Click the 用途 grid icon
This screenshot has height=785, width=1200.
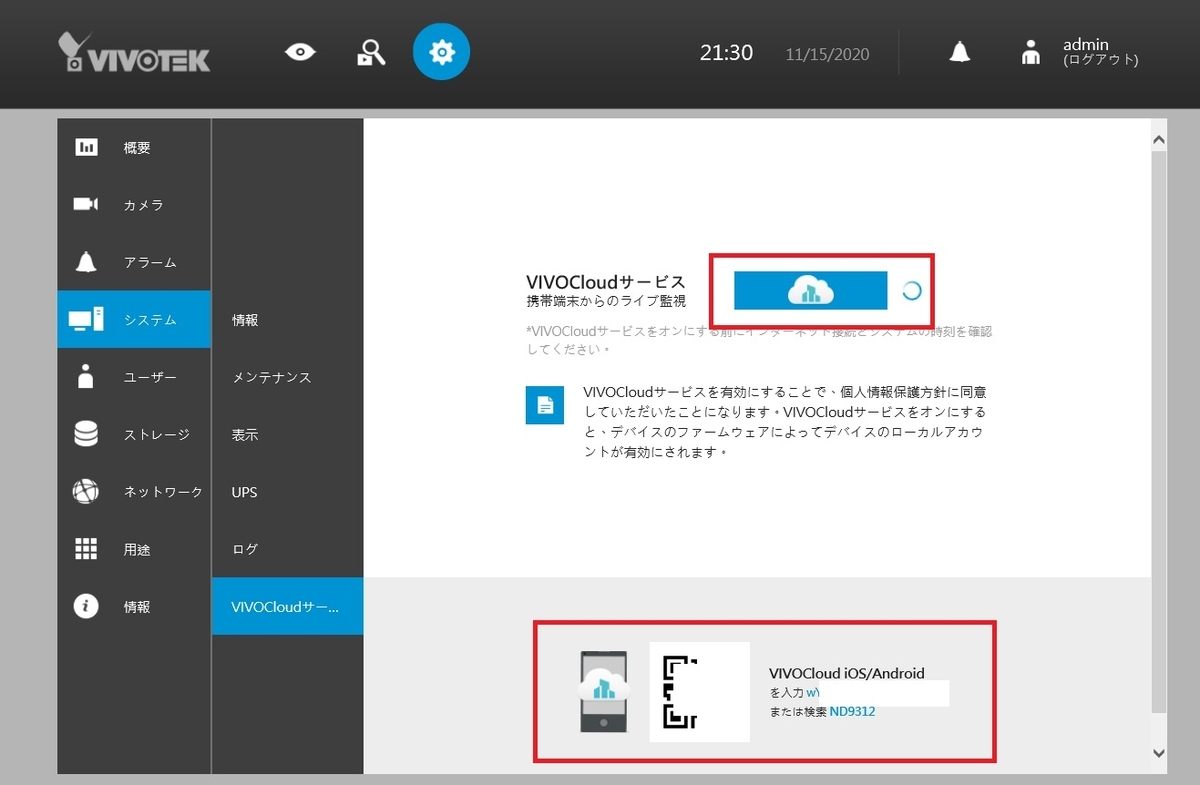pyautogui.click(x=86, y=549)
